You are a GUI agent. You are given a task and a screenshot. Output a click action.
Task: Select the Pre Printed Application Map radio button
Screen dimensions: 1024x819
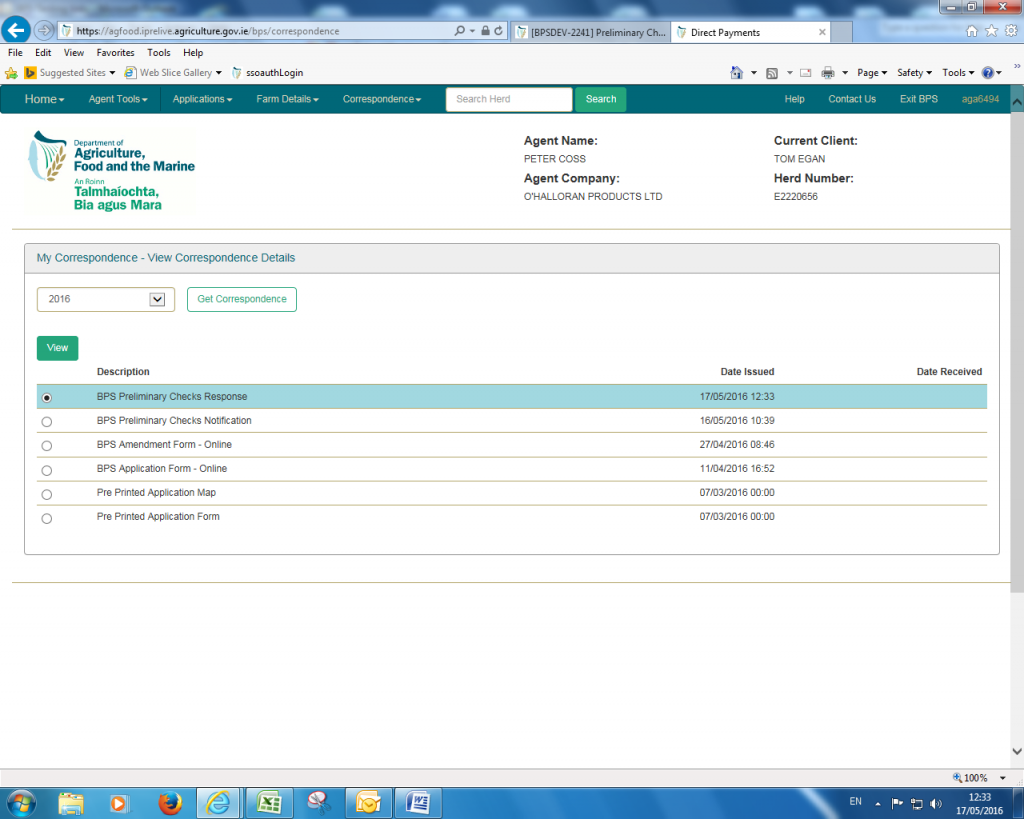[47, 495]
